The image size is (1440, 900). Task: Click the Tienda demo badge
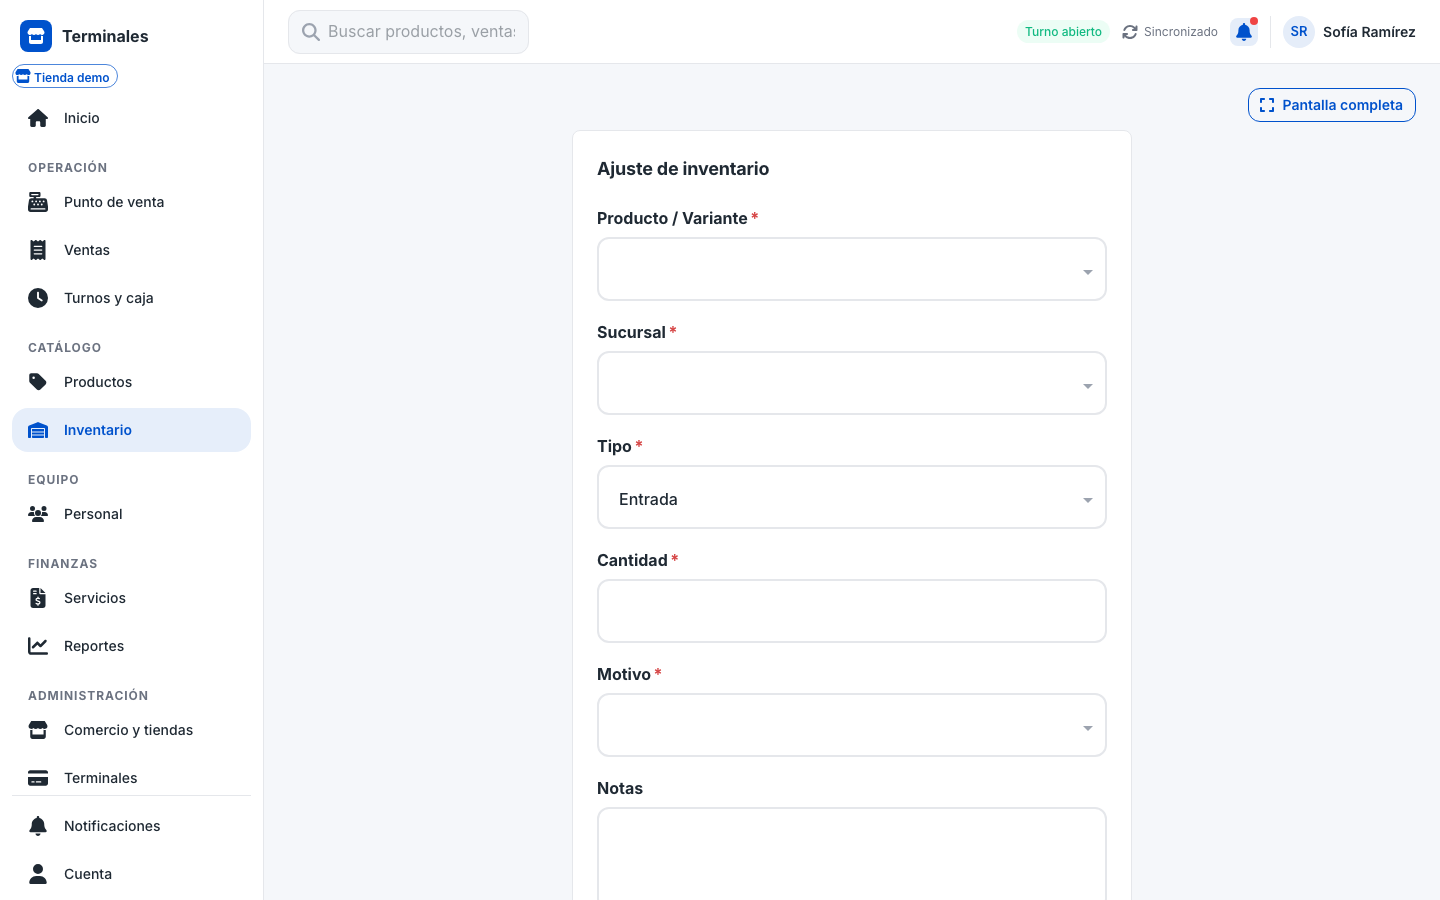click(65, 77)
